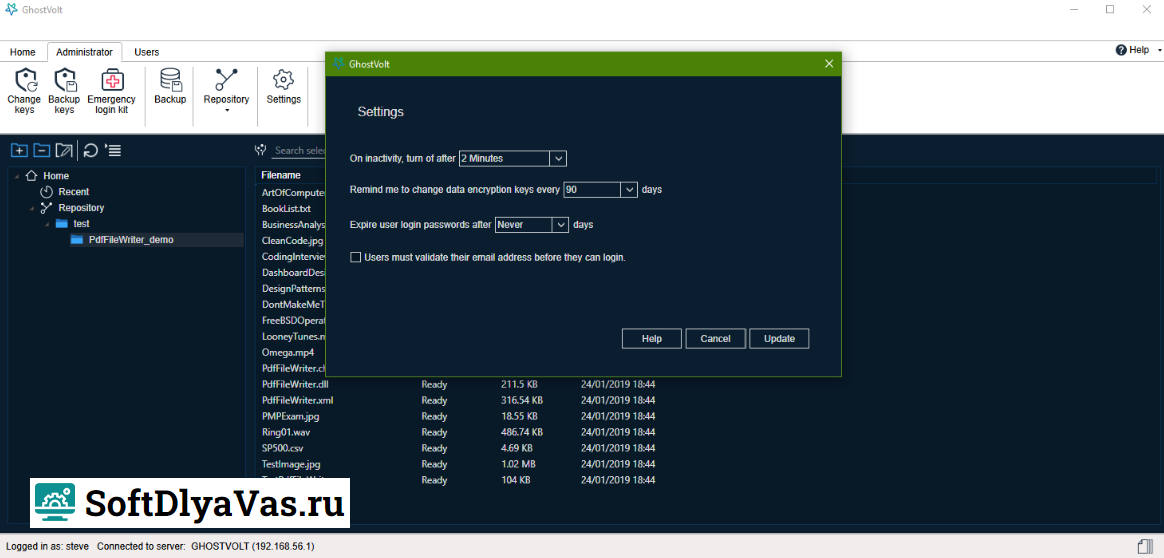Click the Help button in Settings dialog
Screen dimensions: 1164x558
(652, 338)
